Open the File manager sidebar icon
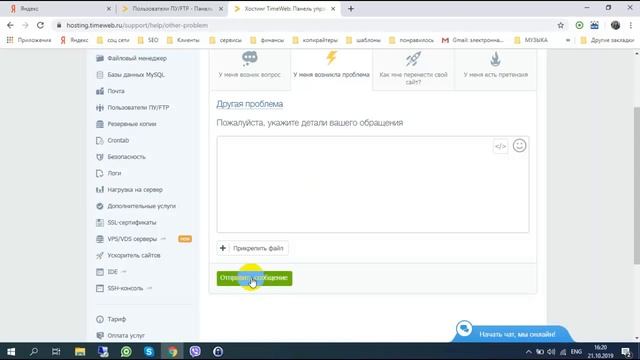This screenshot has width=640, height=360. pyautogui.click(x=100, y=58)
